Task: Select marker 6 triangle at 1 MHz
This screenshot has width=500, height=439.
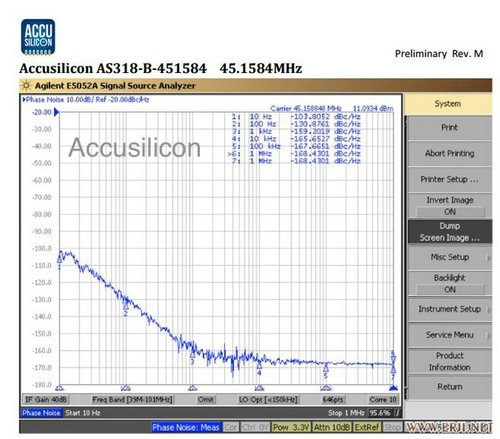Action: tap(393, 359)
